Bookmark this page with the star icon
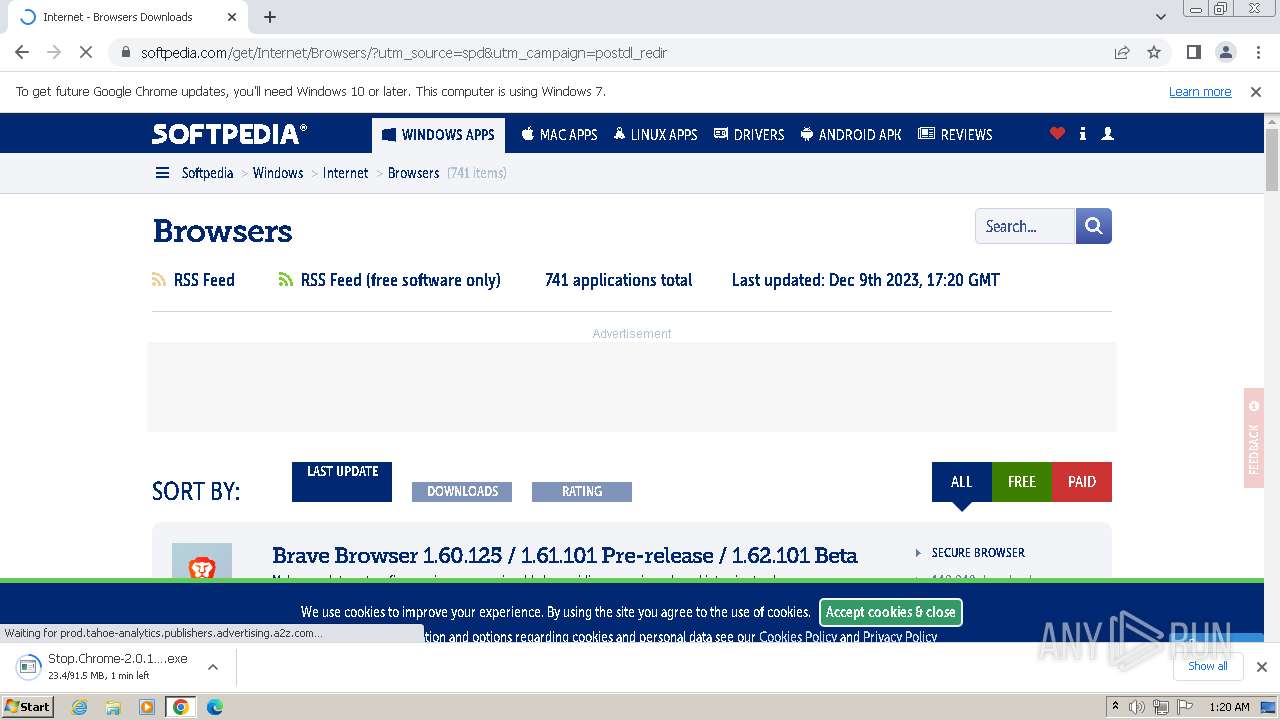The width and height of the screenshot is (1280, 720). click(x=1154, y=52)
